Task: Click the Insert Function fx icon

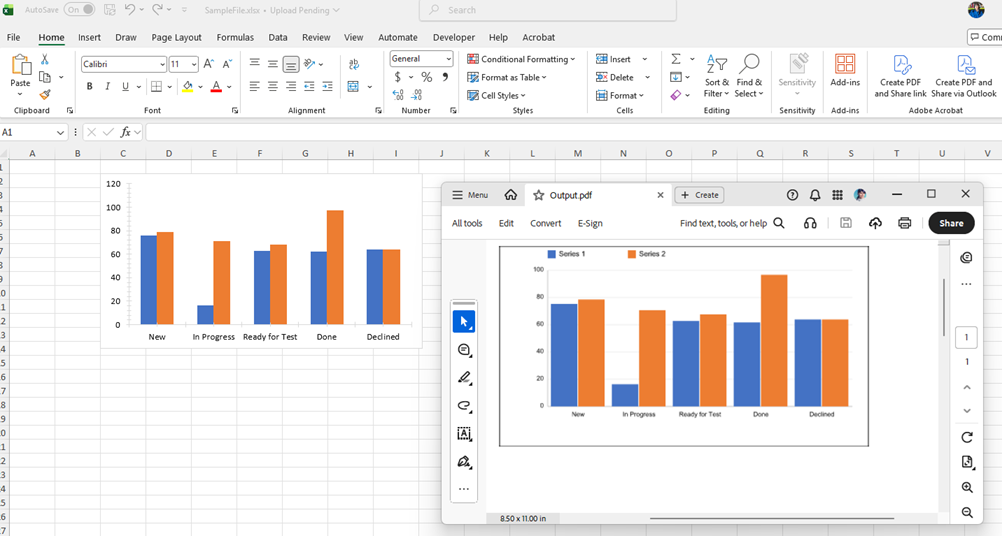Action: (126, 132)
